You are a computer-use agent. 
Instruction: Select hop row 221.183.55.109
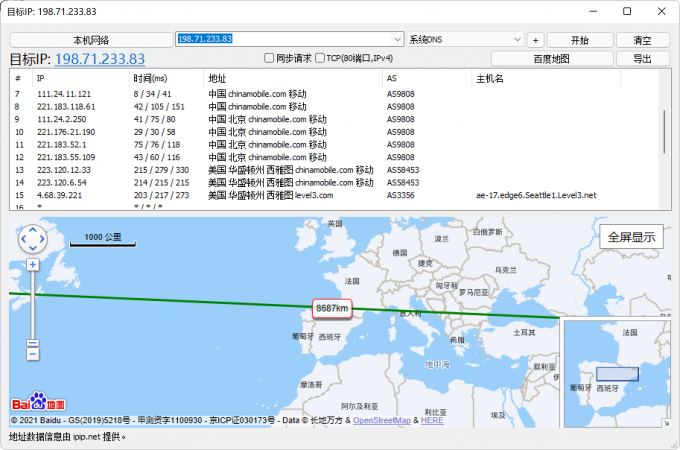click(334, 157)
